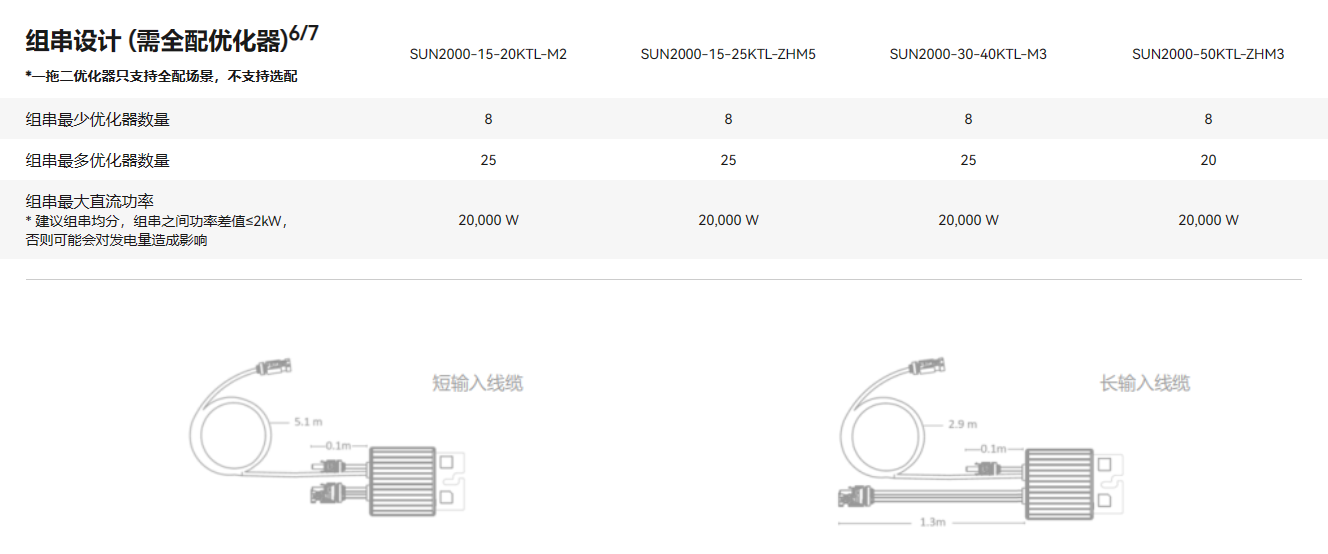Click the optimizer unit in long cable diagram

(1059, 482)
